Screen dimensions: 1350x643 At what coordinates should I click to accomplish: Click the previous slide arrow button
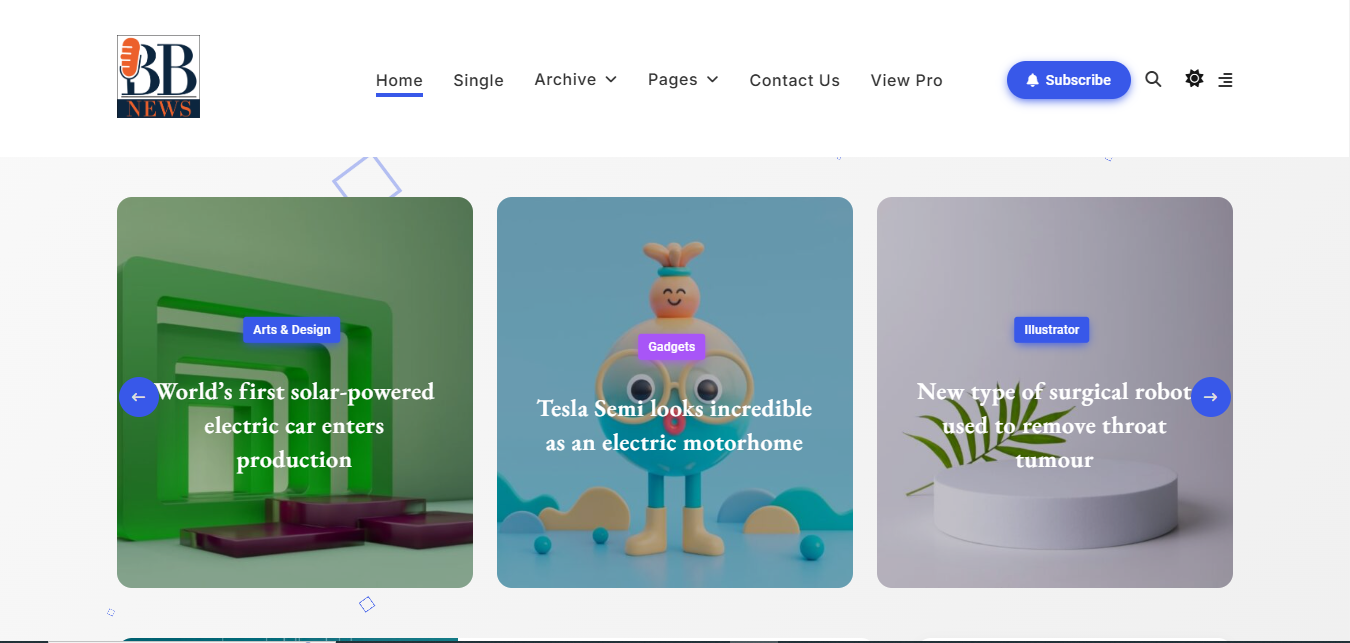139,397
